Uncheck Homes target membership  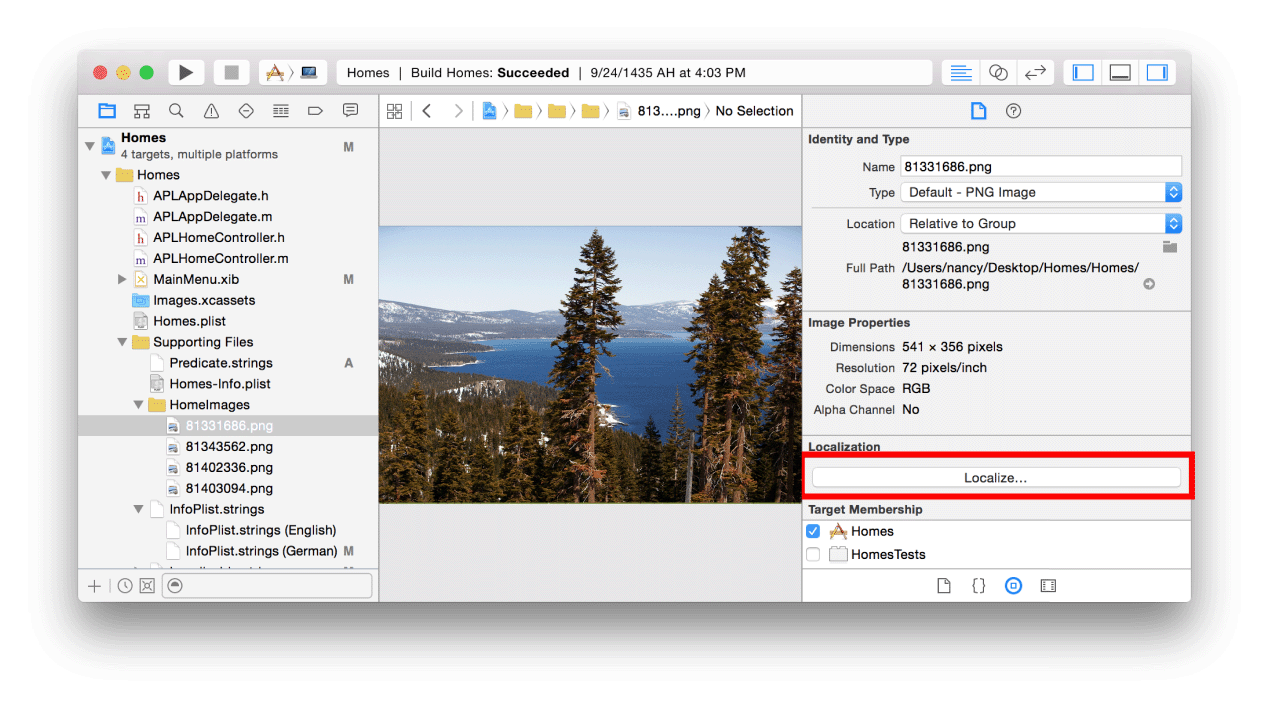813,532
